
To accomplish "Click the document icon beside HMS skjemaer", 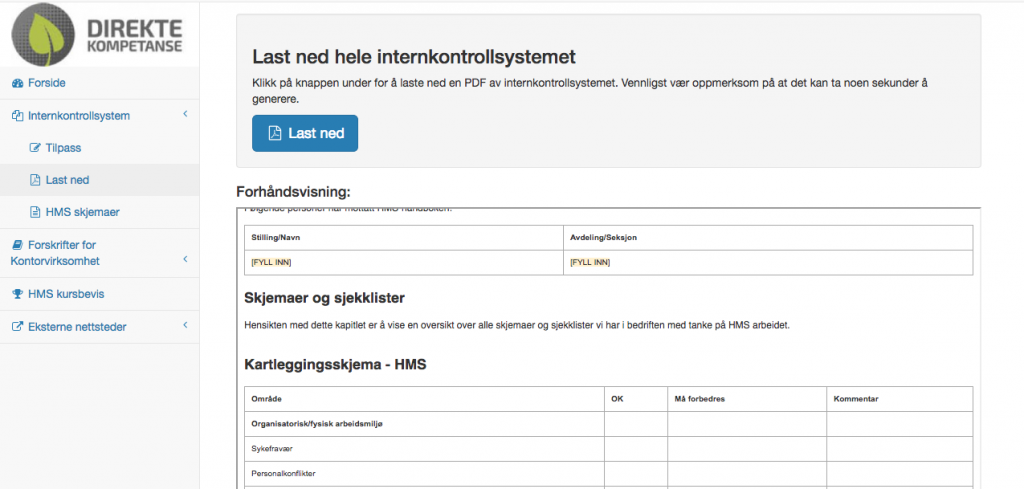I will pos(35,212).
